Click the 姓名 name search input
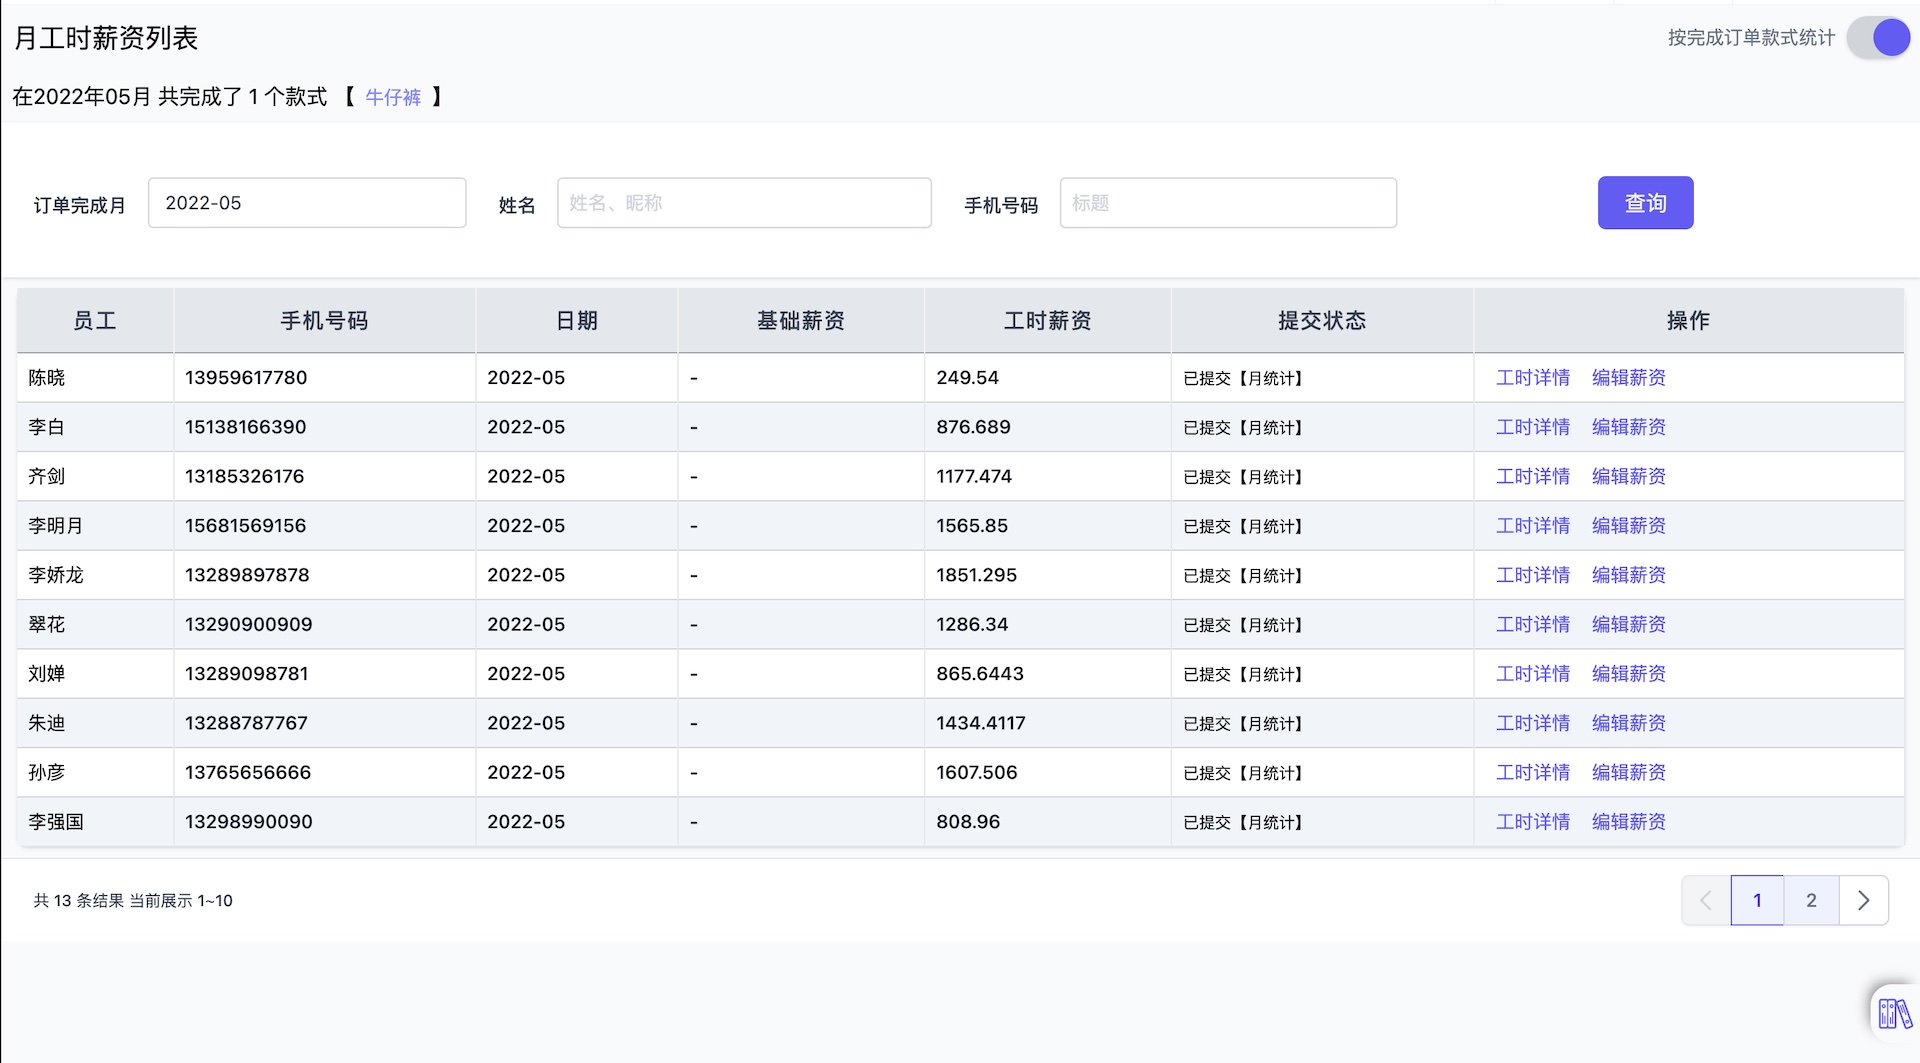Viewport: 1920px width, 1063px height. 744,202
